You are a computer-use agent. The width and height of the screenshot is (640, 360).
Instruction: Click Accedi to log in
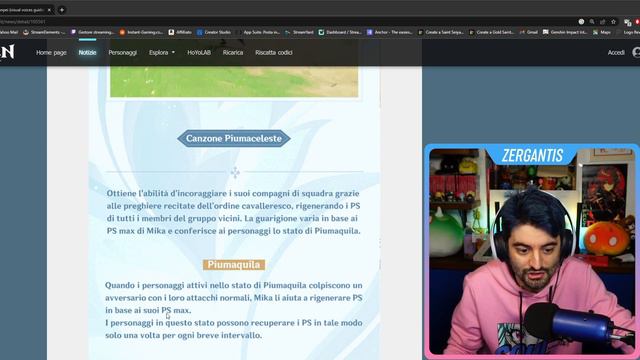[x=616, y=53]
